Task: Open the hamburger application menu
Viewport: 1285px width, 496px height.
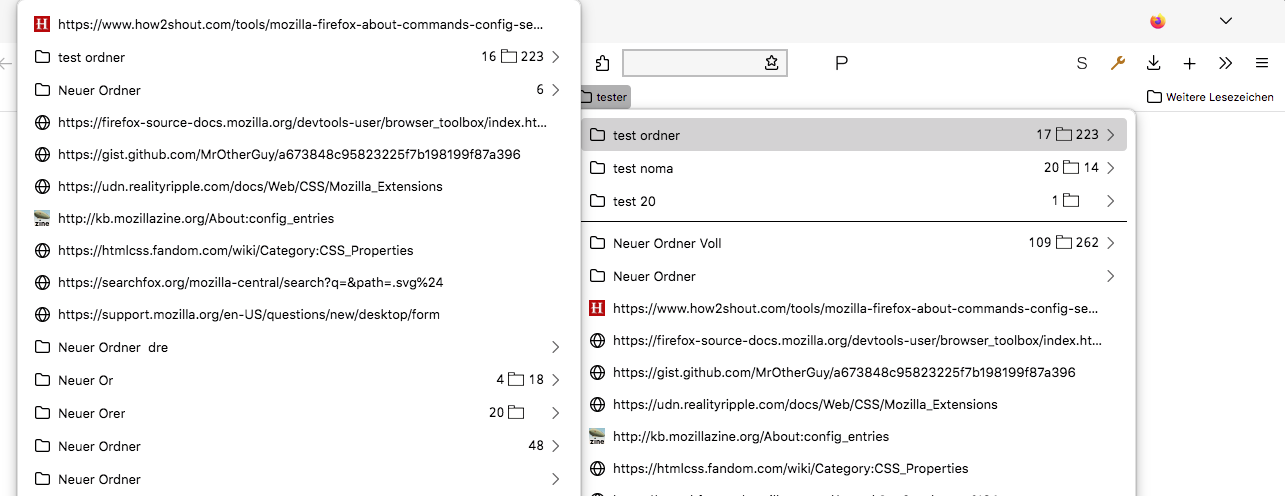Action: [1262, 63]
